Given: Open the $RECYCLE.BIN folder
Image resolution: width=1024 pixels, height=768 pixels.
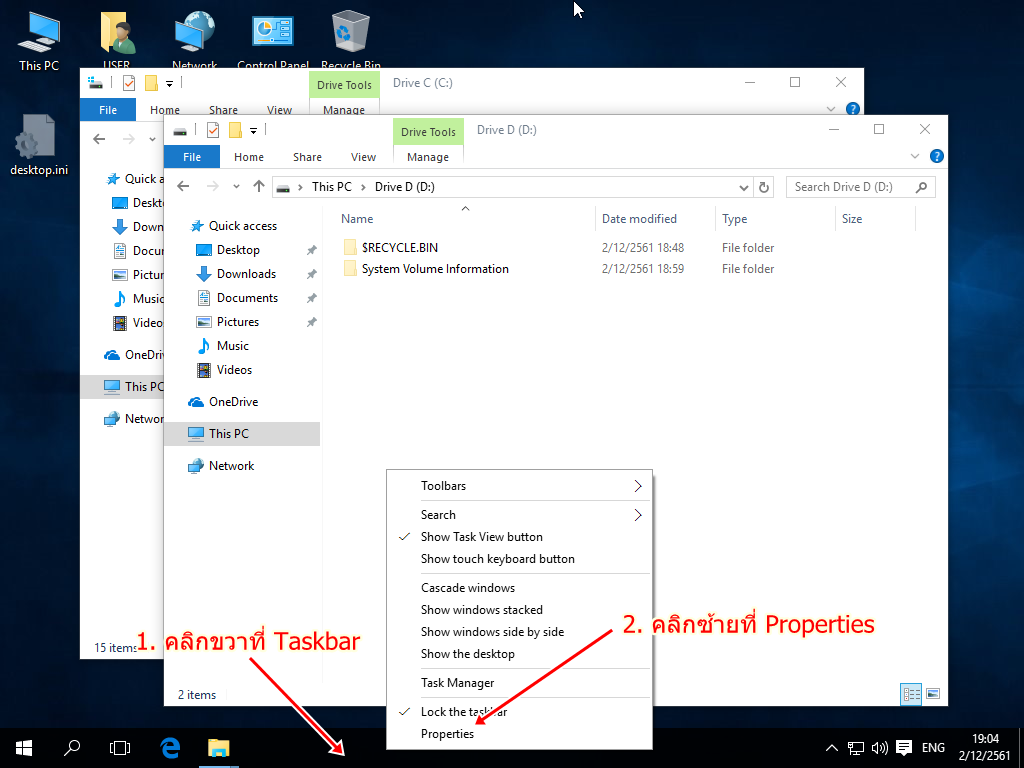Looking at the screenshot, I should click(x=399, y=247).
